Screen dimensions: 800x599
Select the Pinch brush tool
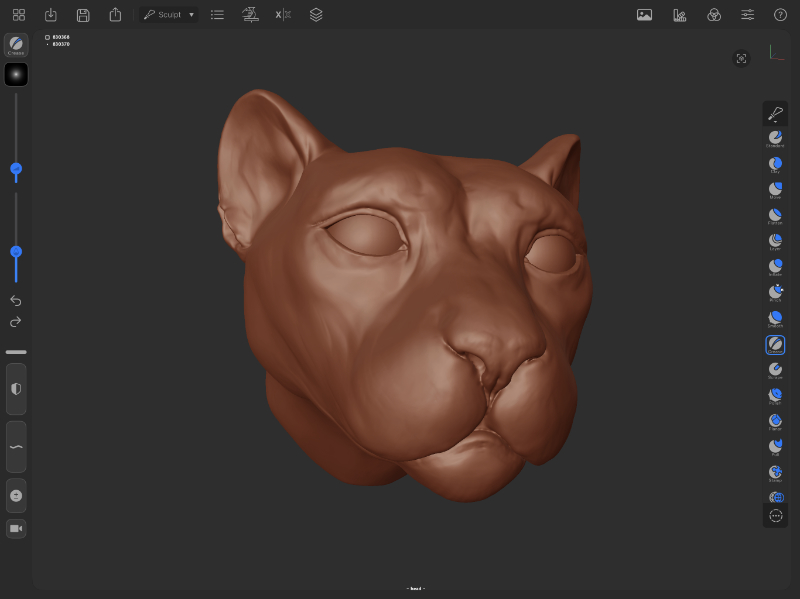pos(775,293)
